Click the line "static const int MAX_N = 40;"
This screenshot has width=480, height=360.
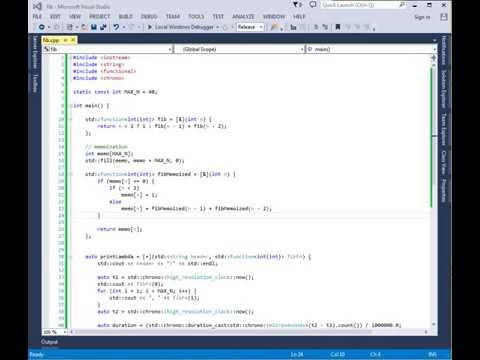[x=115, y=92]
